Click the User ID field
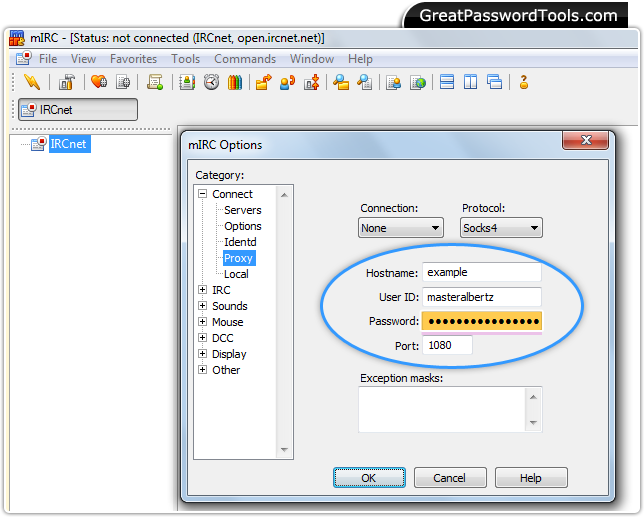This screenshot has height=517, width=644. [482, 297]
